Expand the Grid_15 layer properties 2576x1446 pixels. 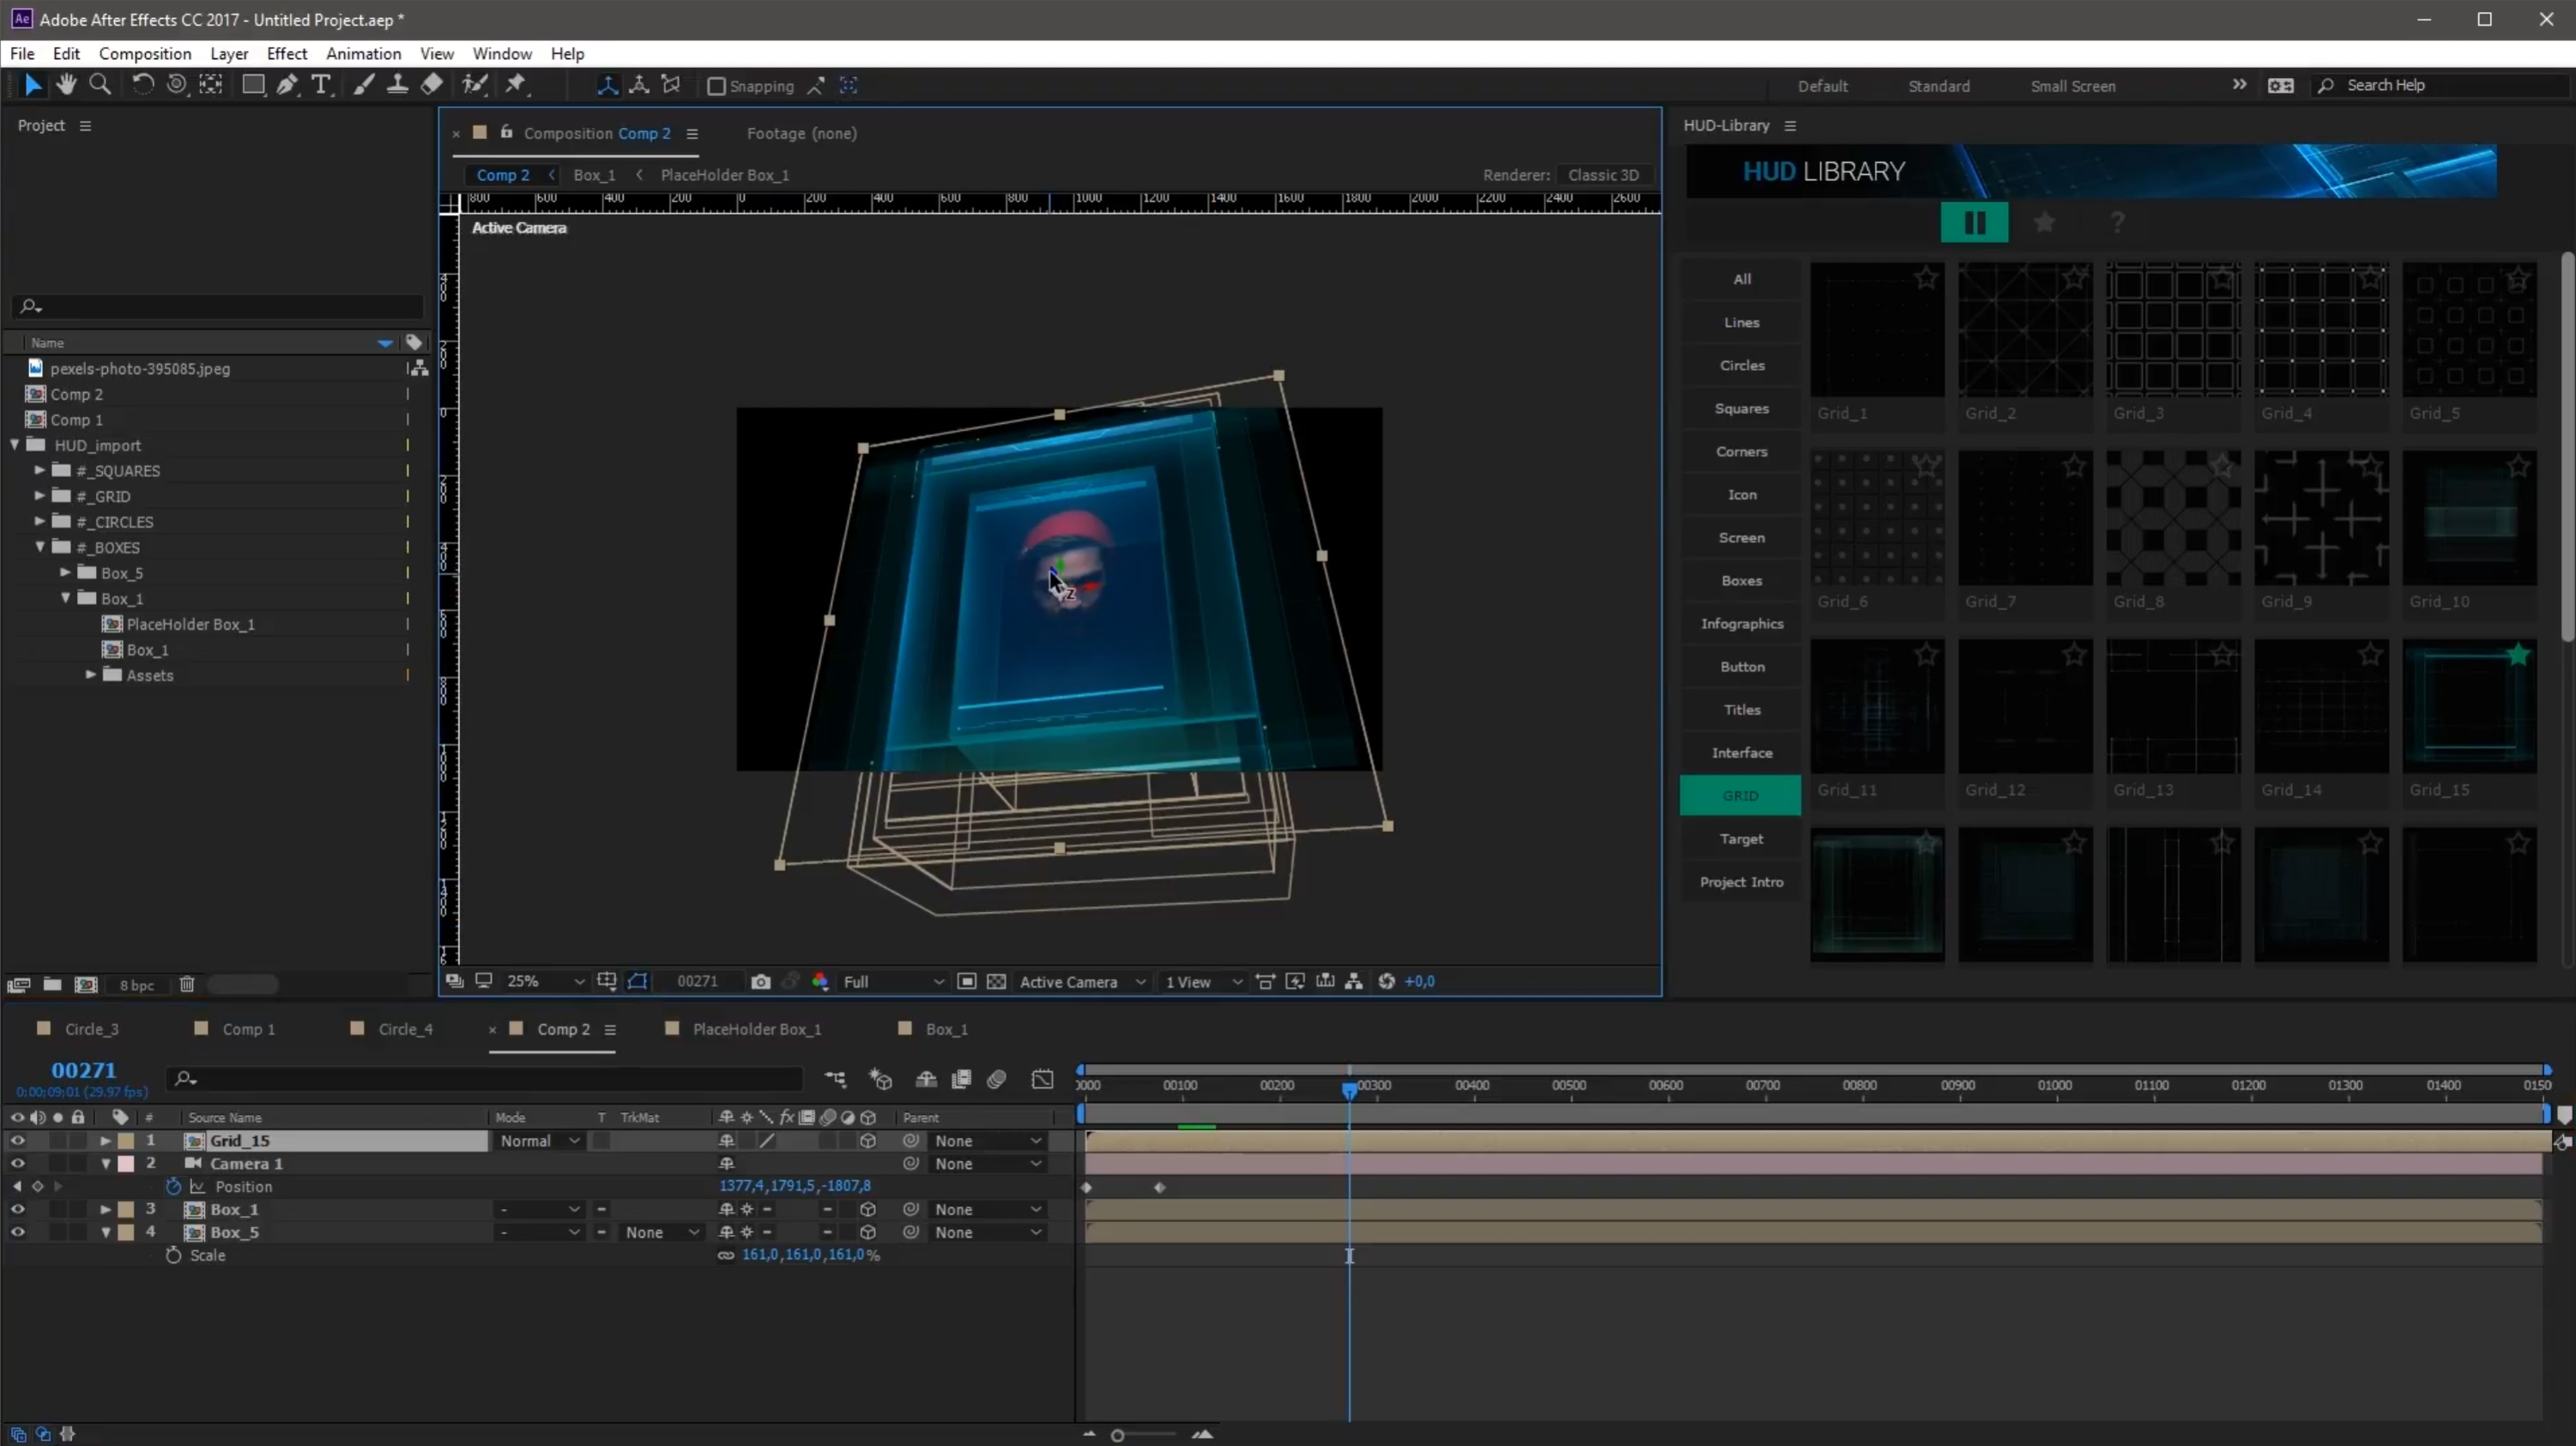pyautogui.click(x=105, y=1141)
